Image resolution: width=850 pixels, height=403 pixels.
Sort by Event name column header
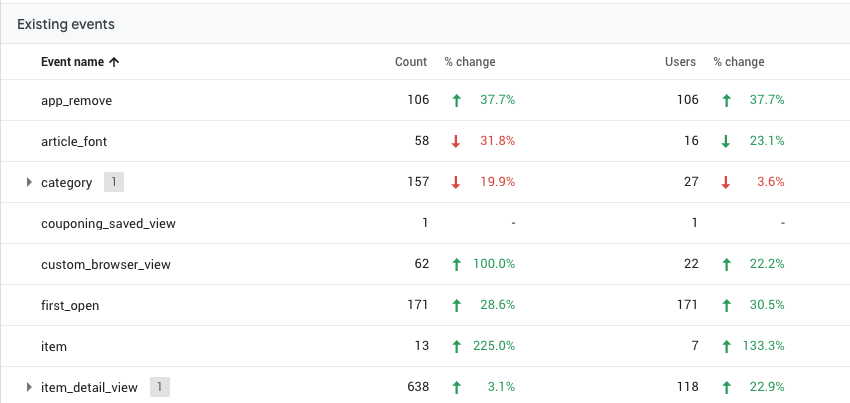(72, 62)
